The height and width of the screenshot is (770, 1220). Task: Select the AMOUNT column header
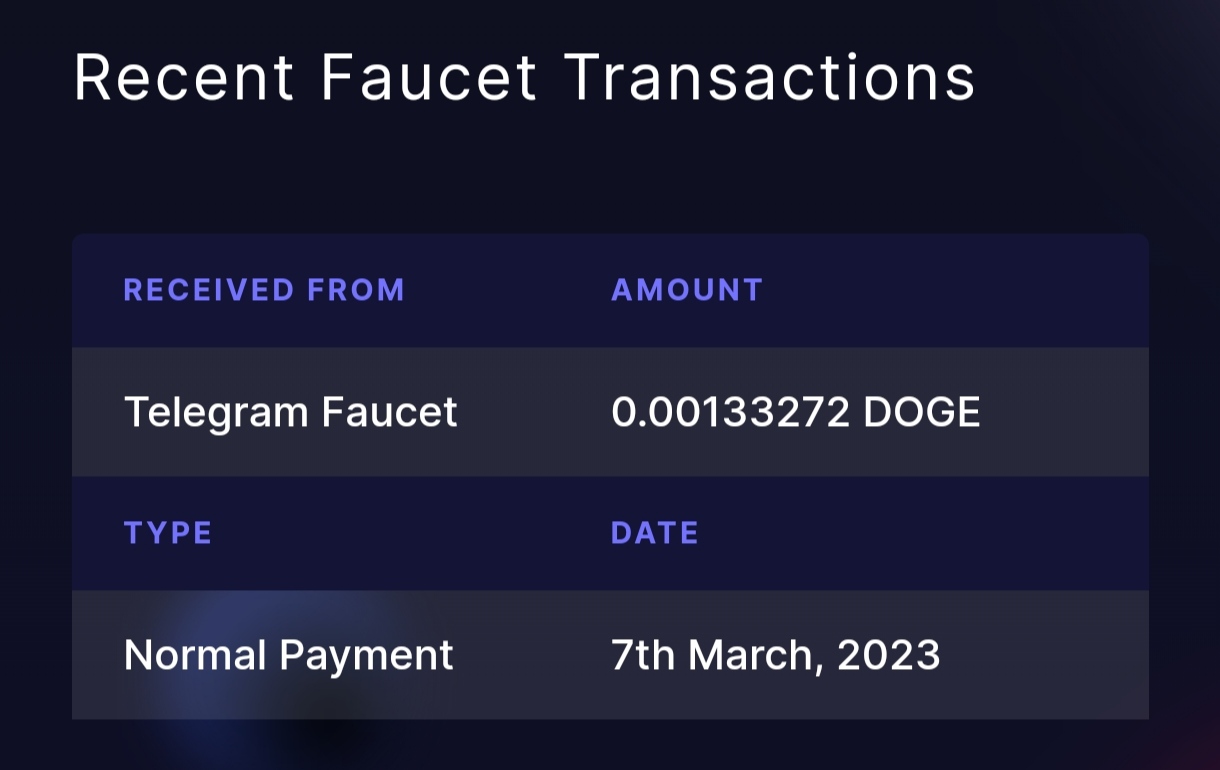pos(687,290)
